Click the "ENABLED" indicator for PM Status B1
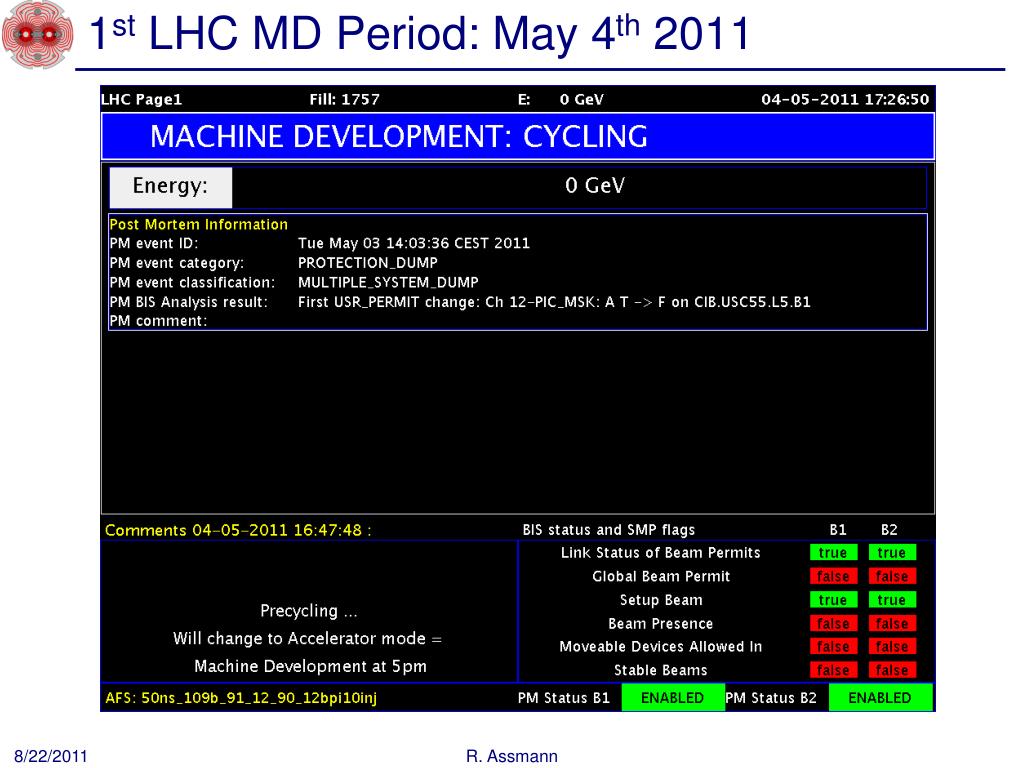 tap(673, 697)
